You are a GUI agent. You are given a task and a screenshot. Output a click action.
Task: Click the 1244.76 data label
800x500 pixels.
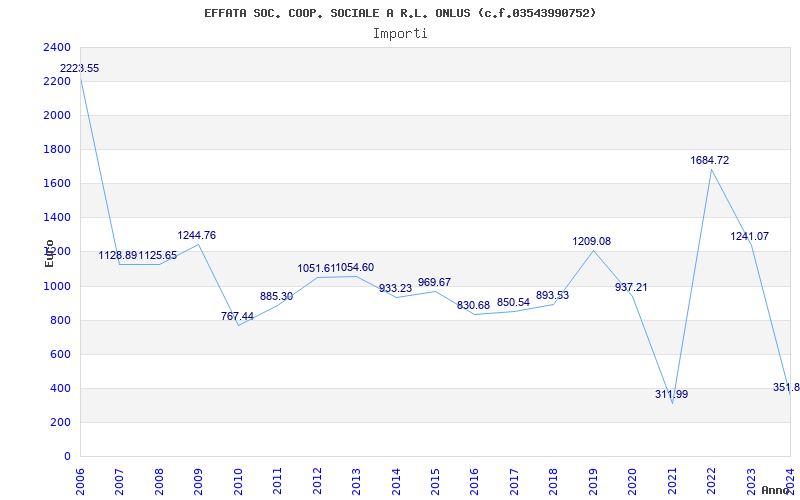click(196, 236)
